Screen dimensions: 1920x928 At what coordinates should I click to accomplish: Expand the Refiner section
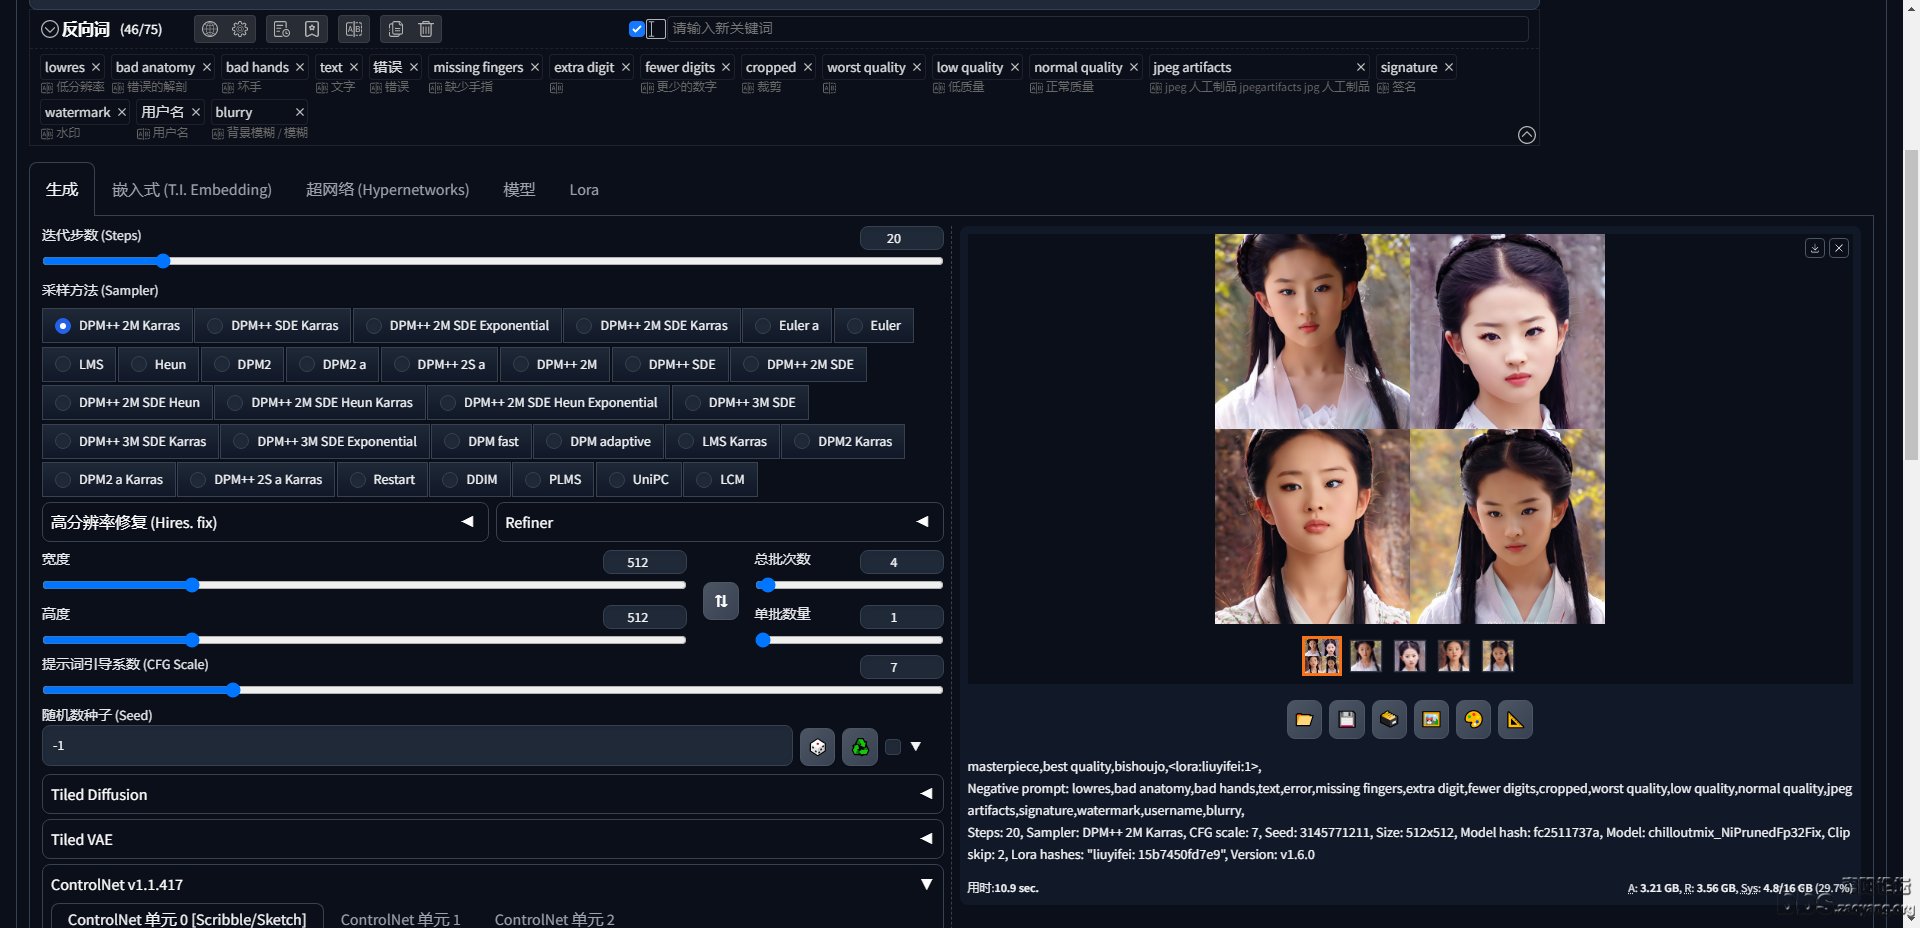point(719,522)
